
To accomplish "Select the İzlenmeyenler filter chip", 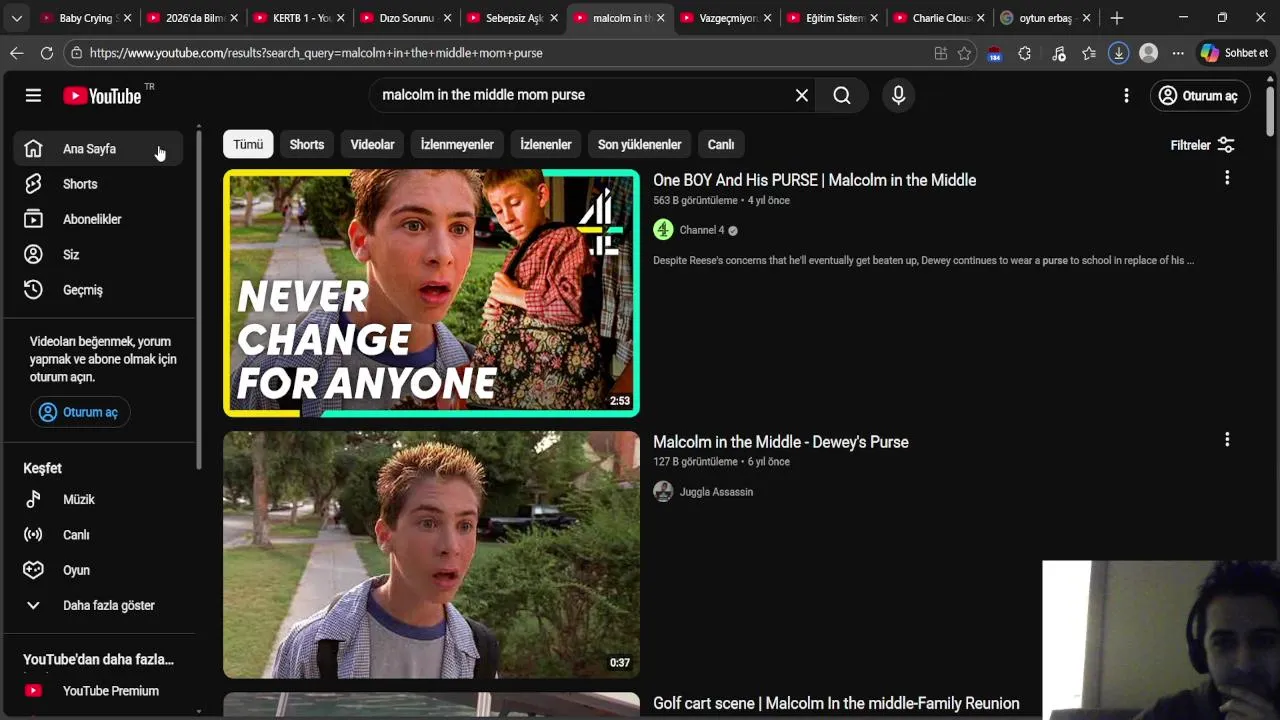I will (x=457, y=144).
